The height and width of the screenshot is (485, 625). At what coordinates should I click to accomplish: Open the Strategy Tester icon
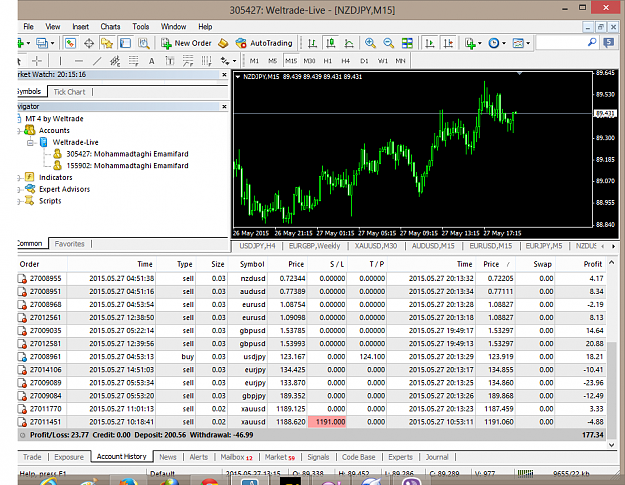coord(143,43)
